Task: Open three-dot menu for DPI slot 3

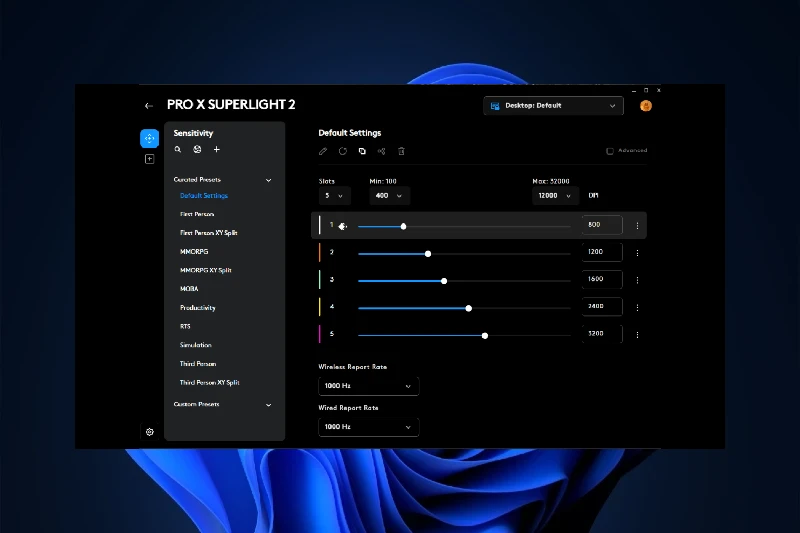Action: 637,281
